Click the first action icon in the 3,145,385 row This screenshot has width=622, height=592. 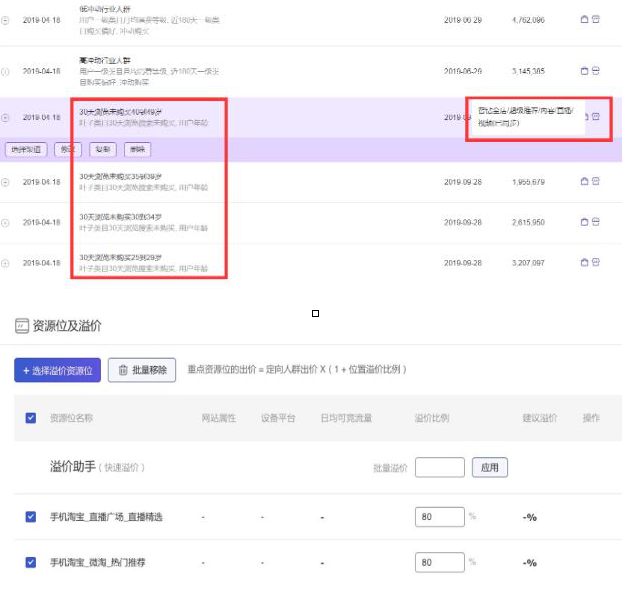pos(584,71)
